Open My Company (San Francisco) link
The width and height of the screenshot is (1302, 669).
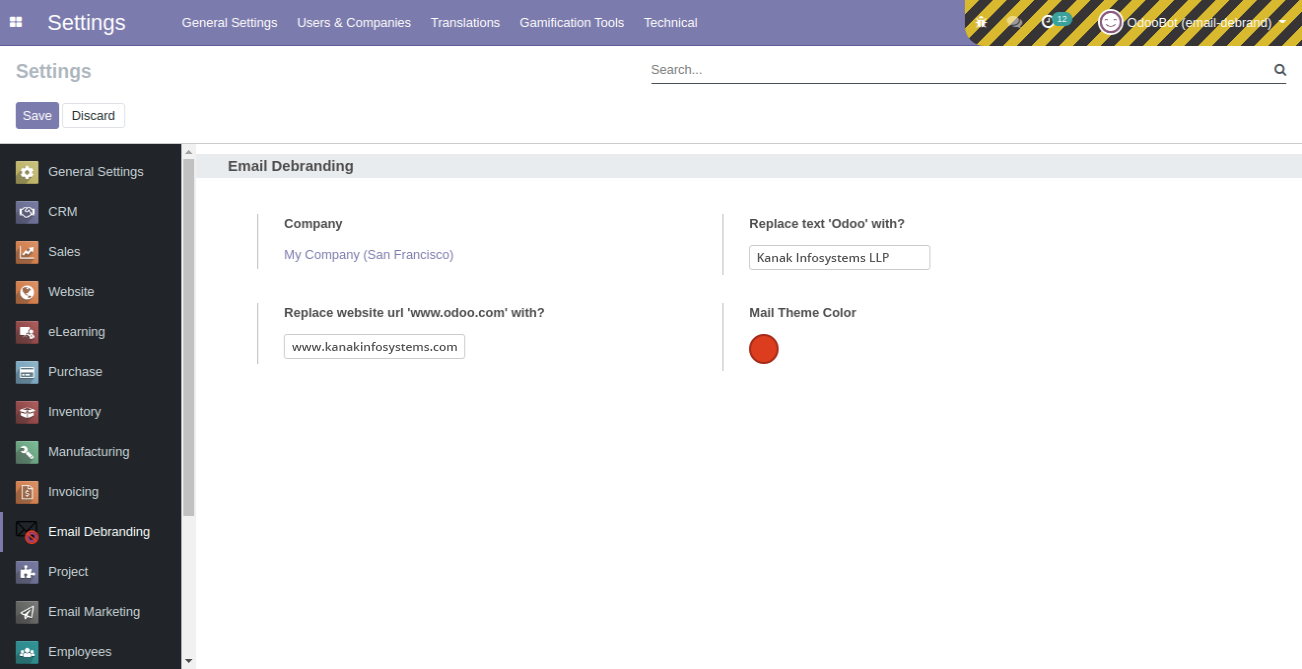coord(369,255)
